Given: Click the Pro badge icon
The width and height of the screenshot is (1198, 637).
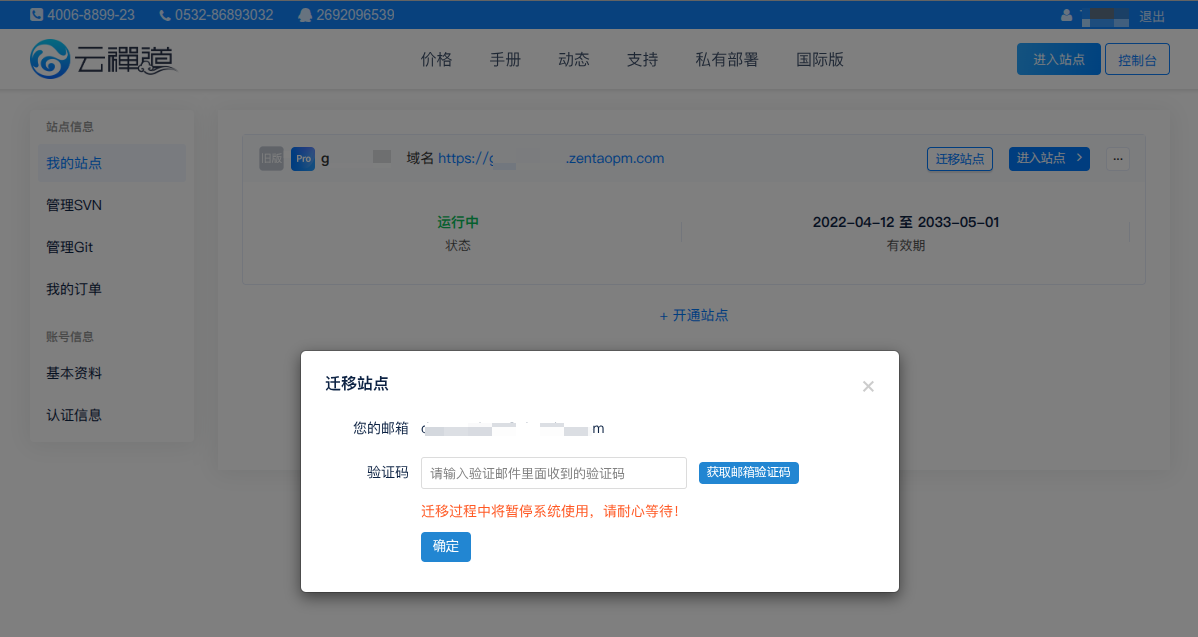Looking at the screenshot, I should point(303,158).
